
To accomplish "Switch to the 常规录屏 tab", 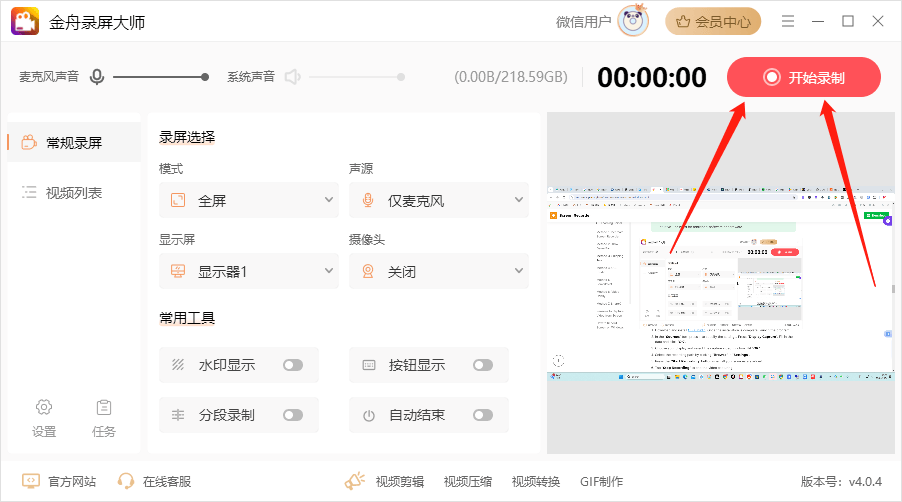I will click(x=74, y=142).
